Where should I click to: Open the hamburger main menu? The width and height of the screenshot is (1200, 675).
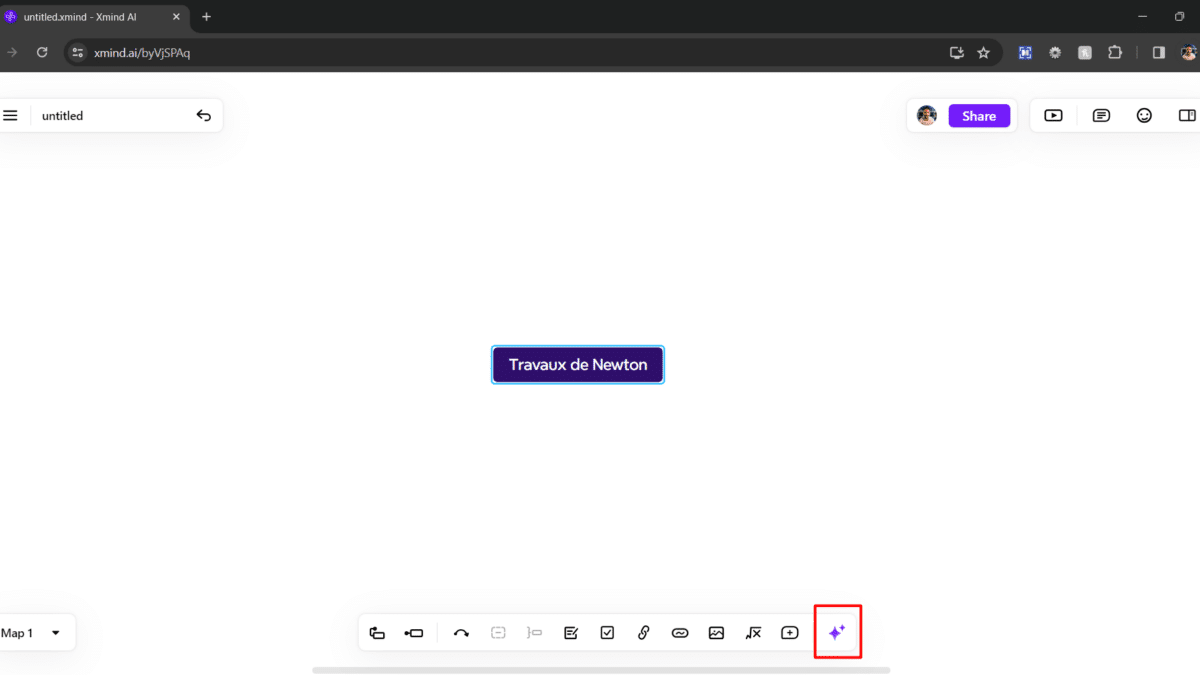click(x=10, y=116)
